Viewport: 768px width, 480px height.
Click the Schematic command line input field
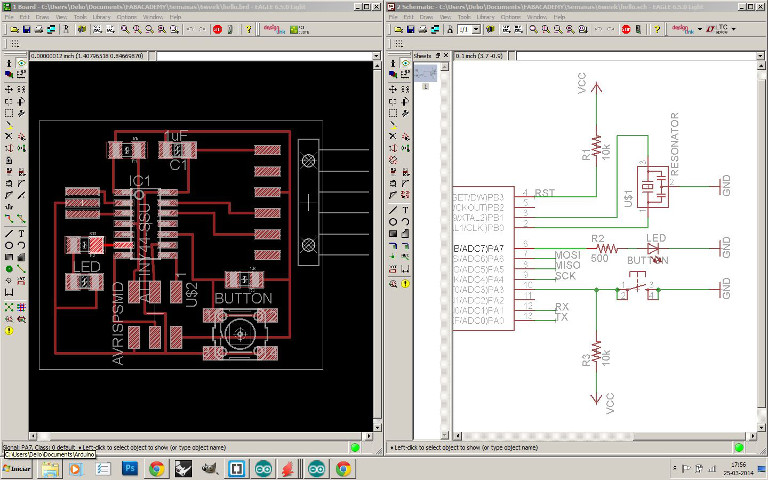[x=636, y=56]
